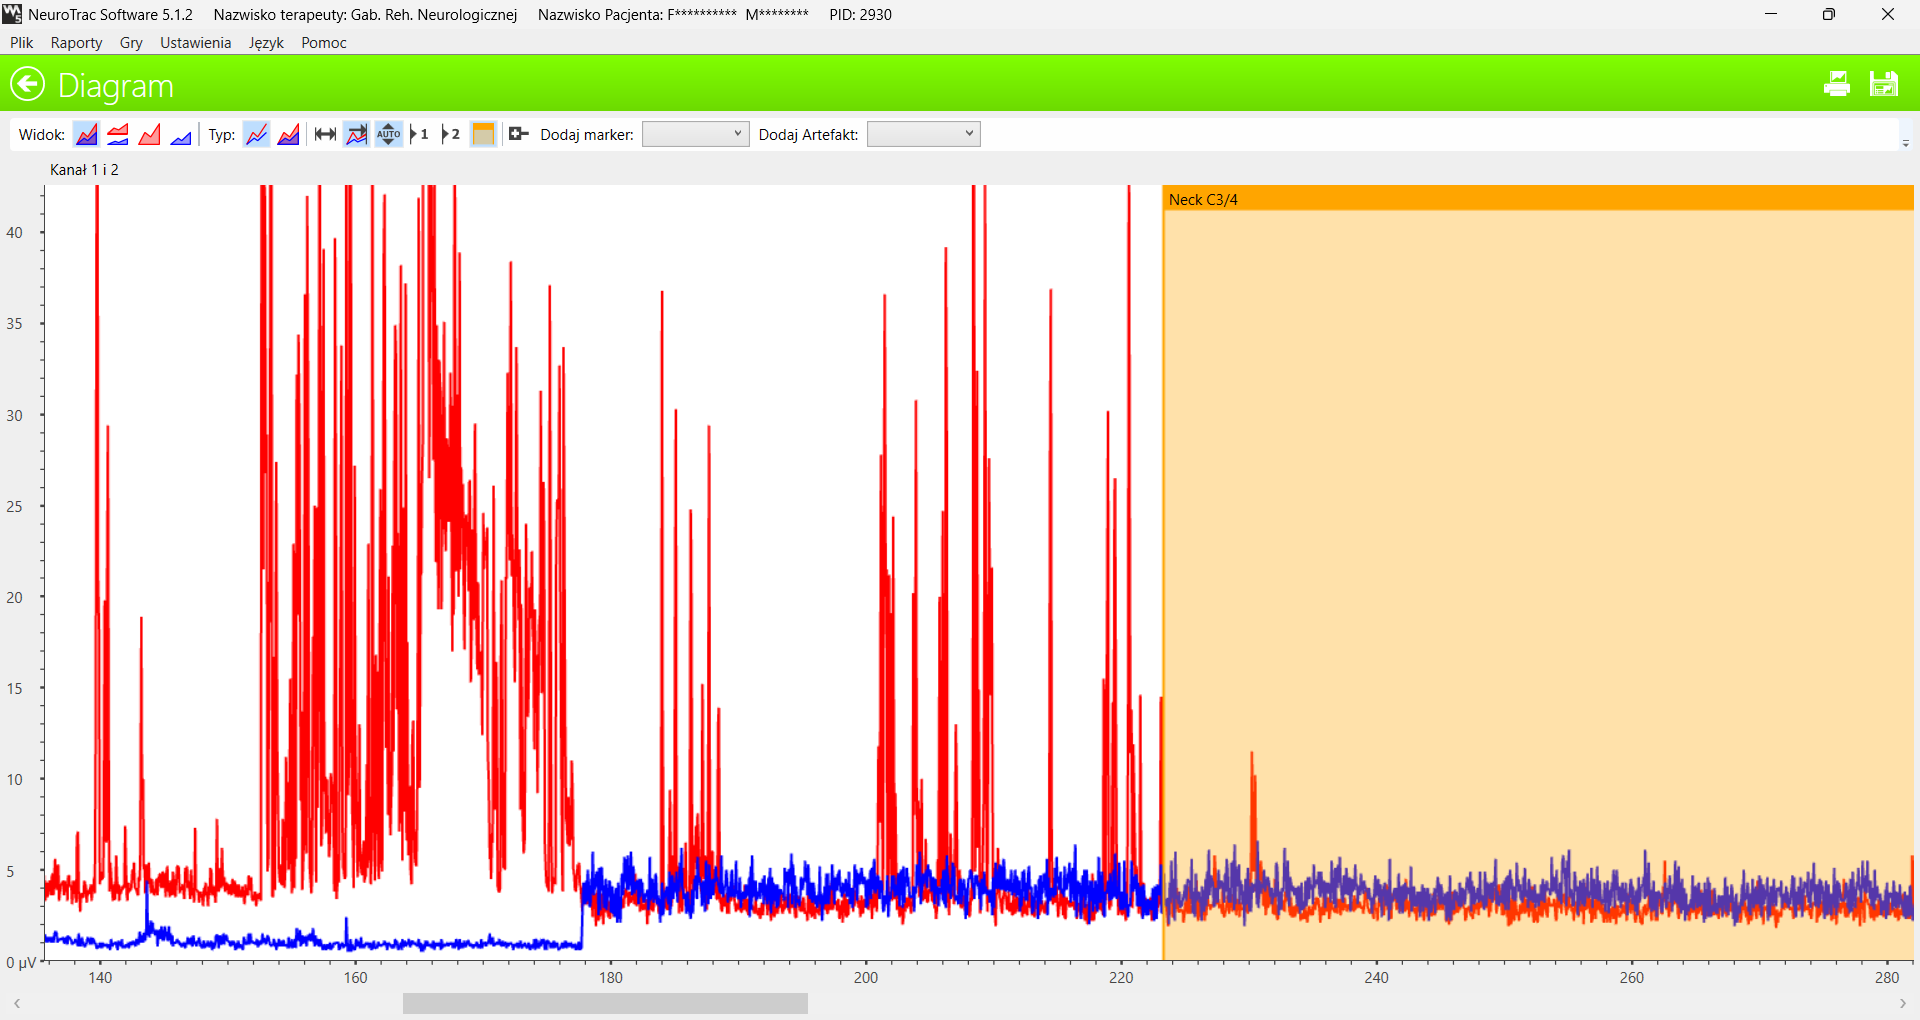1920x1020 pixels.
Task: Toggle the AUTO vertical scale button
Action: 388,135
